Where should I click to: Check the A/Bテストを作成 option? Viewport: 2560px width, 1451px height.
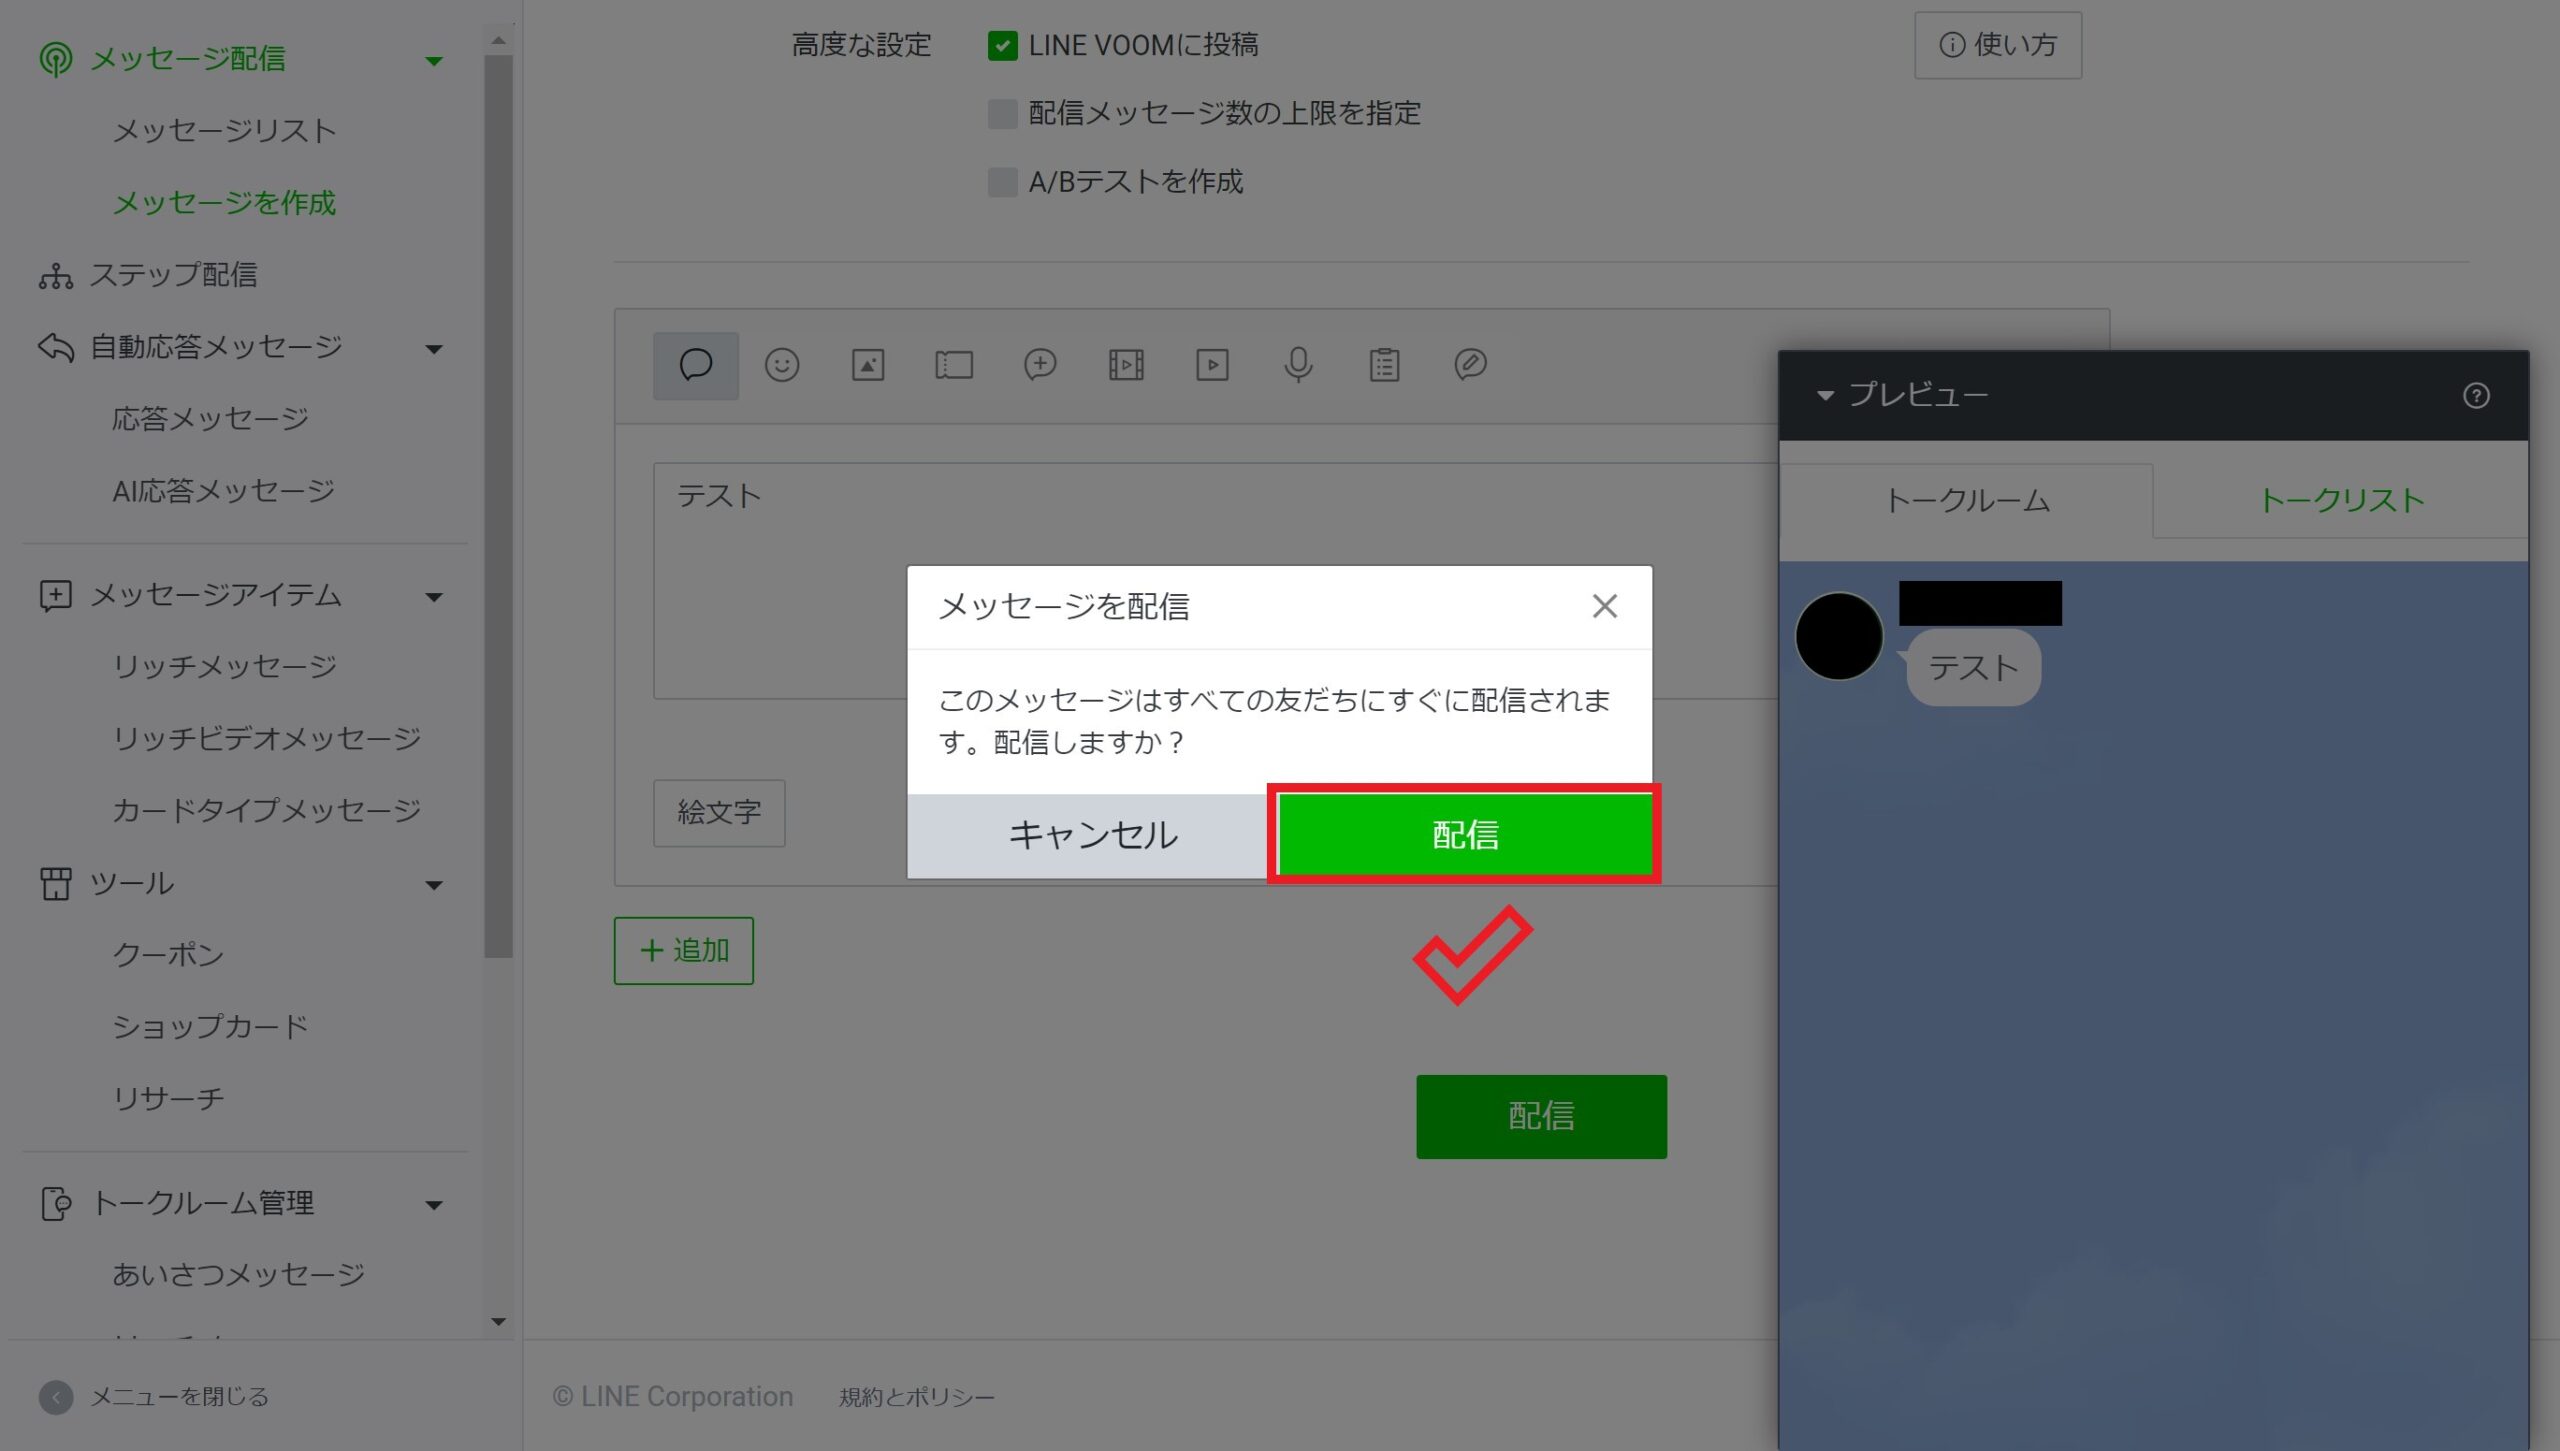(1002, 182)
